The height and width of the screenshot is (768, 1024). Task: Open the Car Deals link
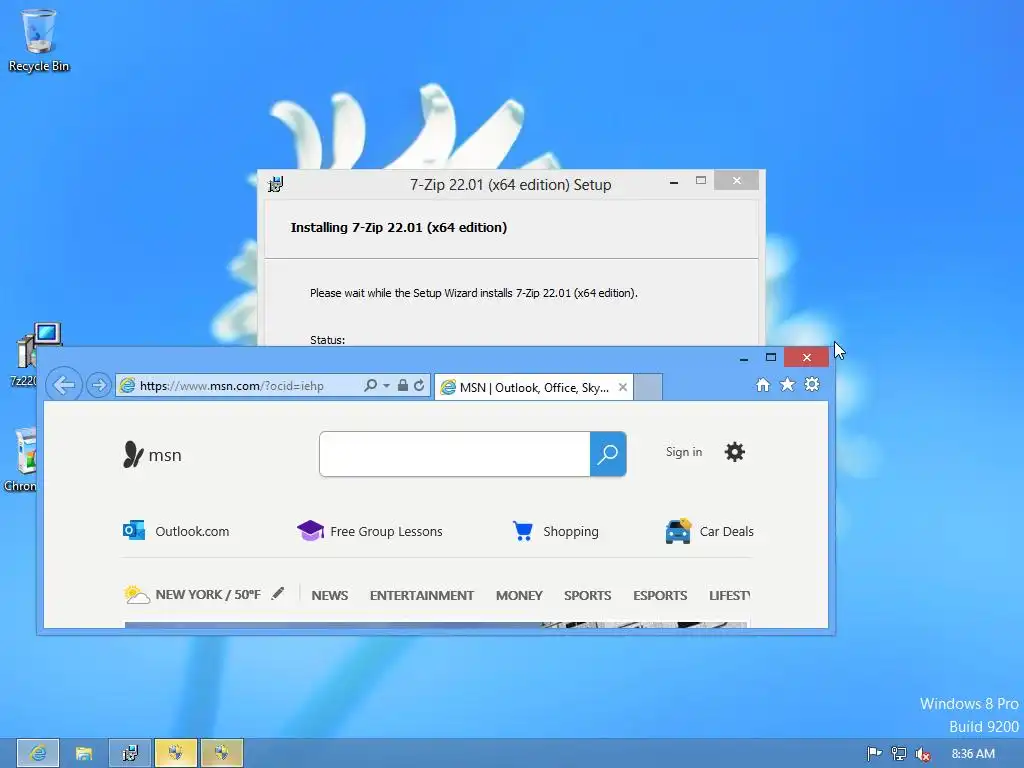click(x=726, y=532)
